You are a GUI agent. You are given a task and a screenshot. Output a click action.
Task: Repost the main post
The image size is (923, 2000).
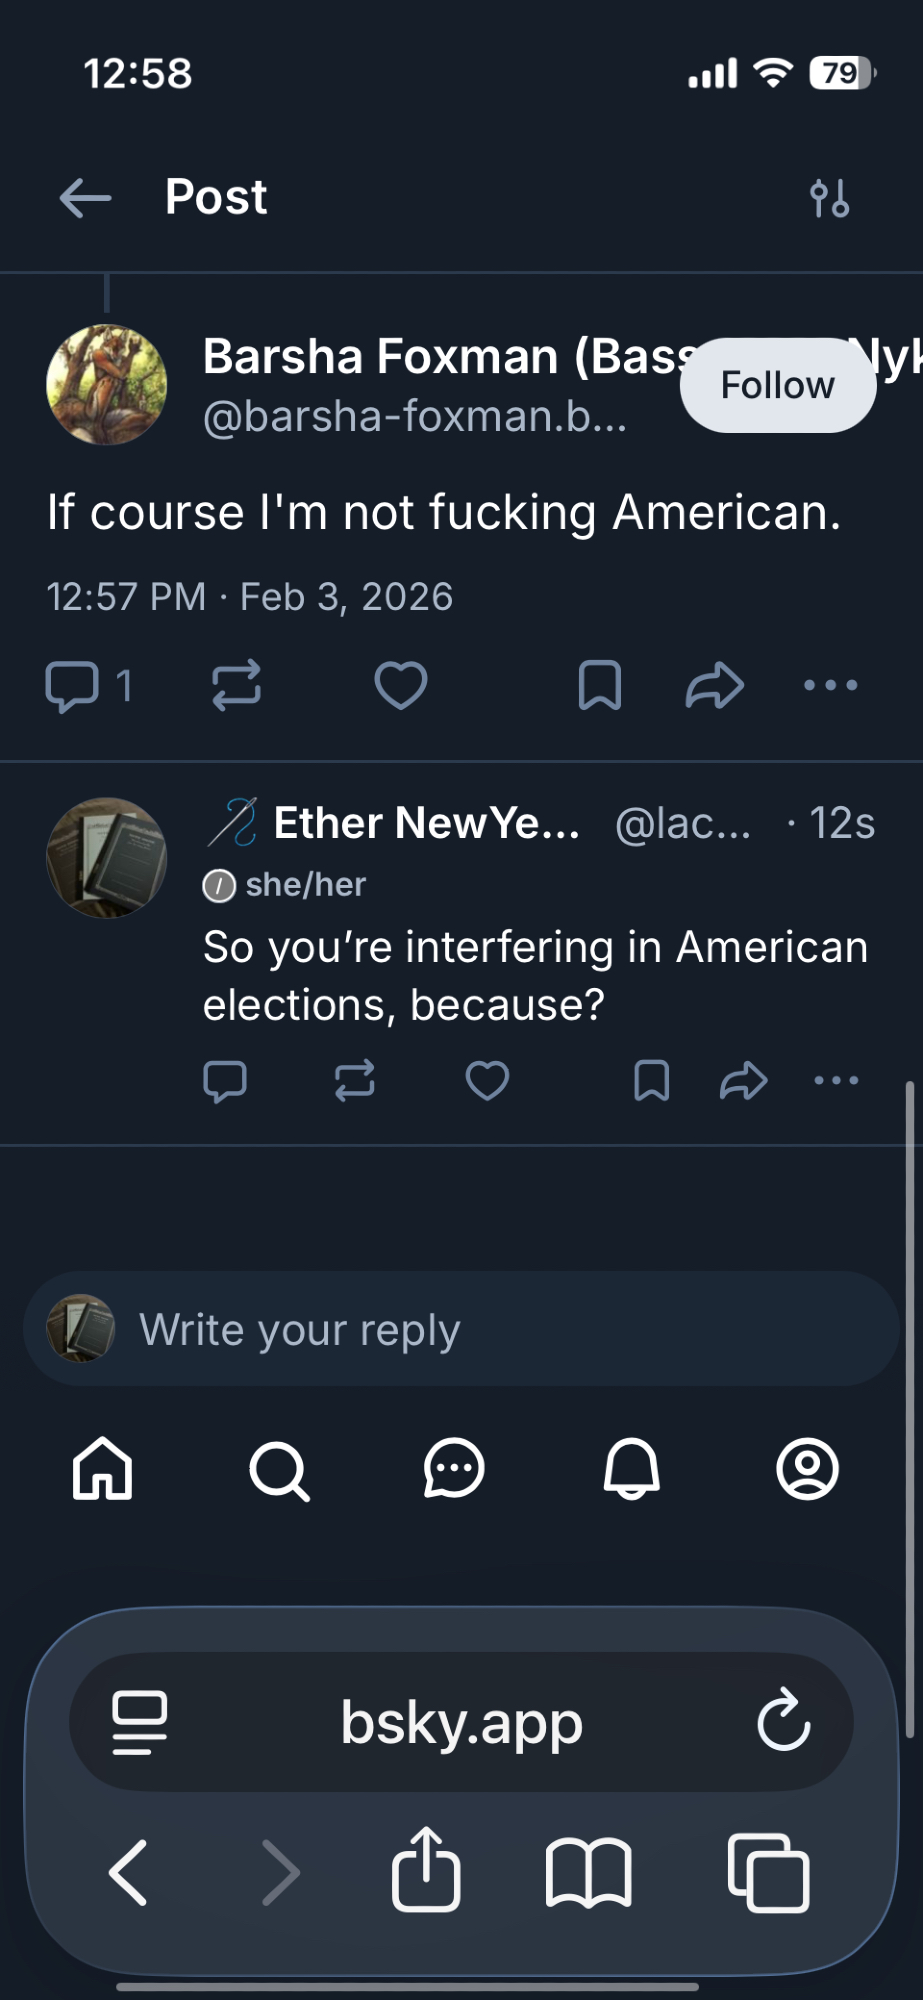[x=237, y=686]
